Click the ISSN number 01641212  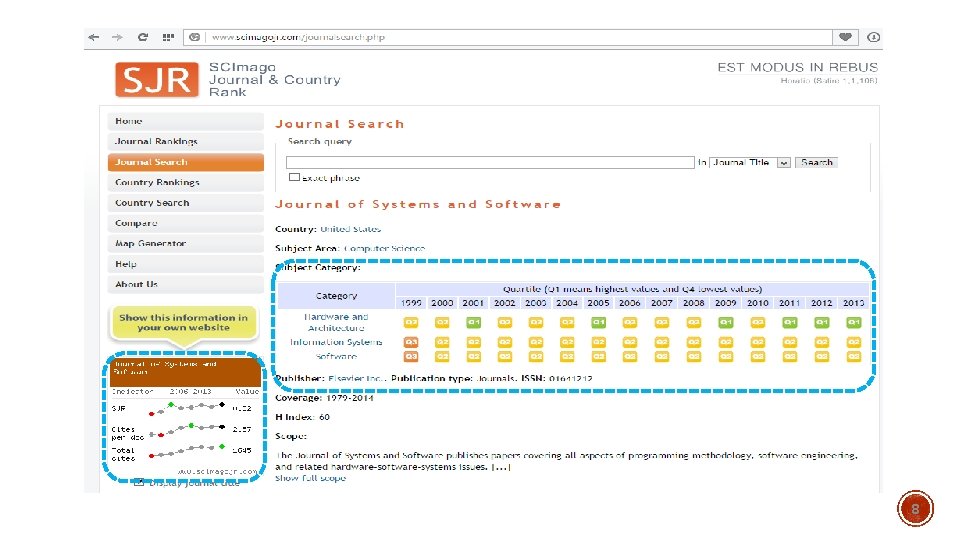click(x=570, y=378)
